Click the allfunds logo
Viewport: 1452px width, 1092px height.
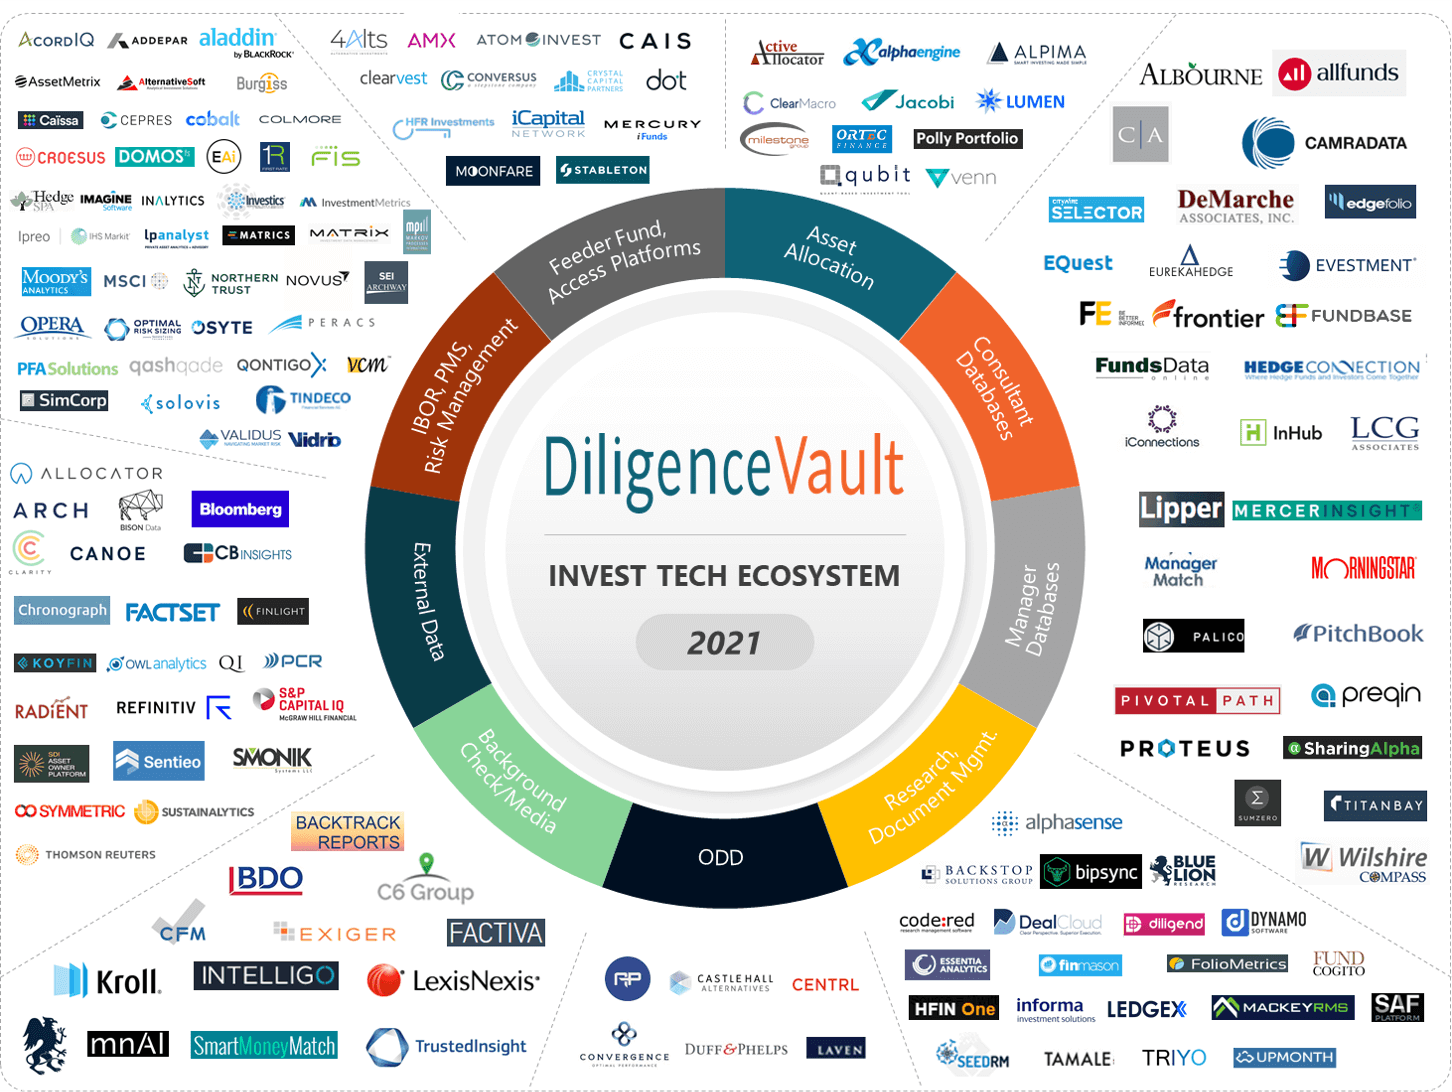[x=1339, y=73]
